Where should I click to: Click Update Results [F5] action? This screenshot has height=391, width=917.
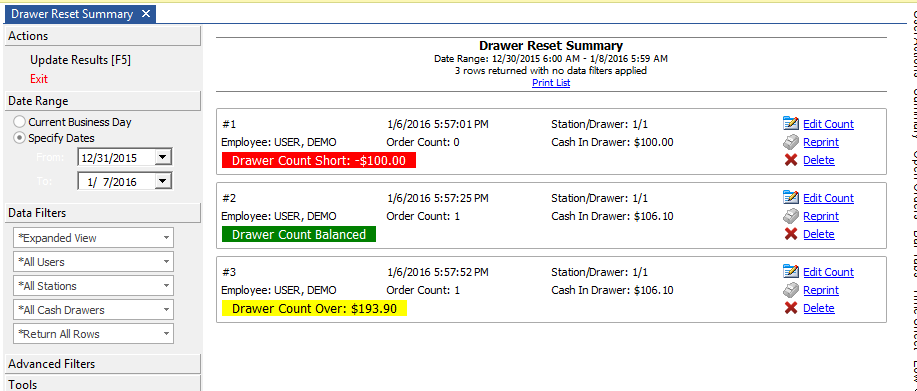pos(80,60)
